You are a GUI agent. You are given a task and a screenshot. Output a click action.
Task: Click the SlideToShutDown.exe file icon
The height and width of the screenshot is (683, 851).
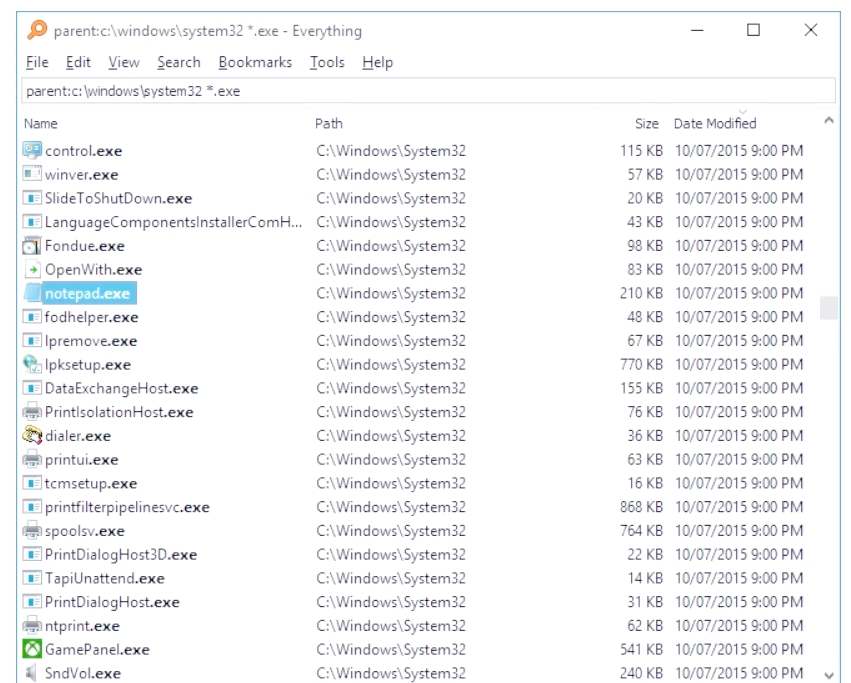coord(32,198)
